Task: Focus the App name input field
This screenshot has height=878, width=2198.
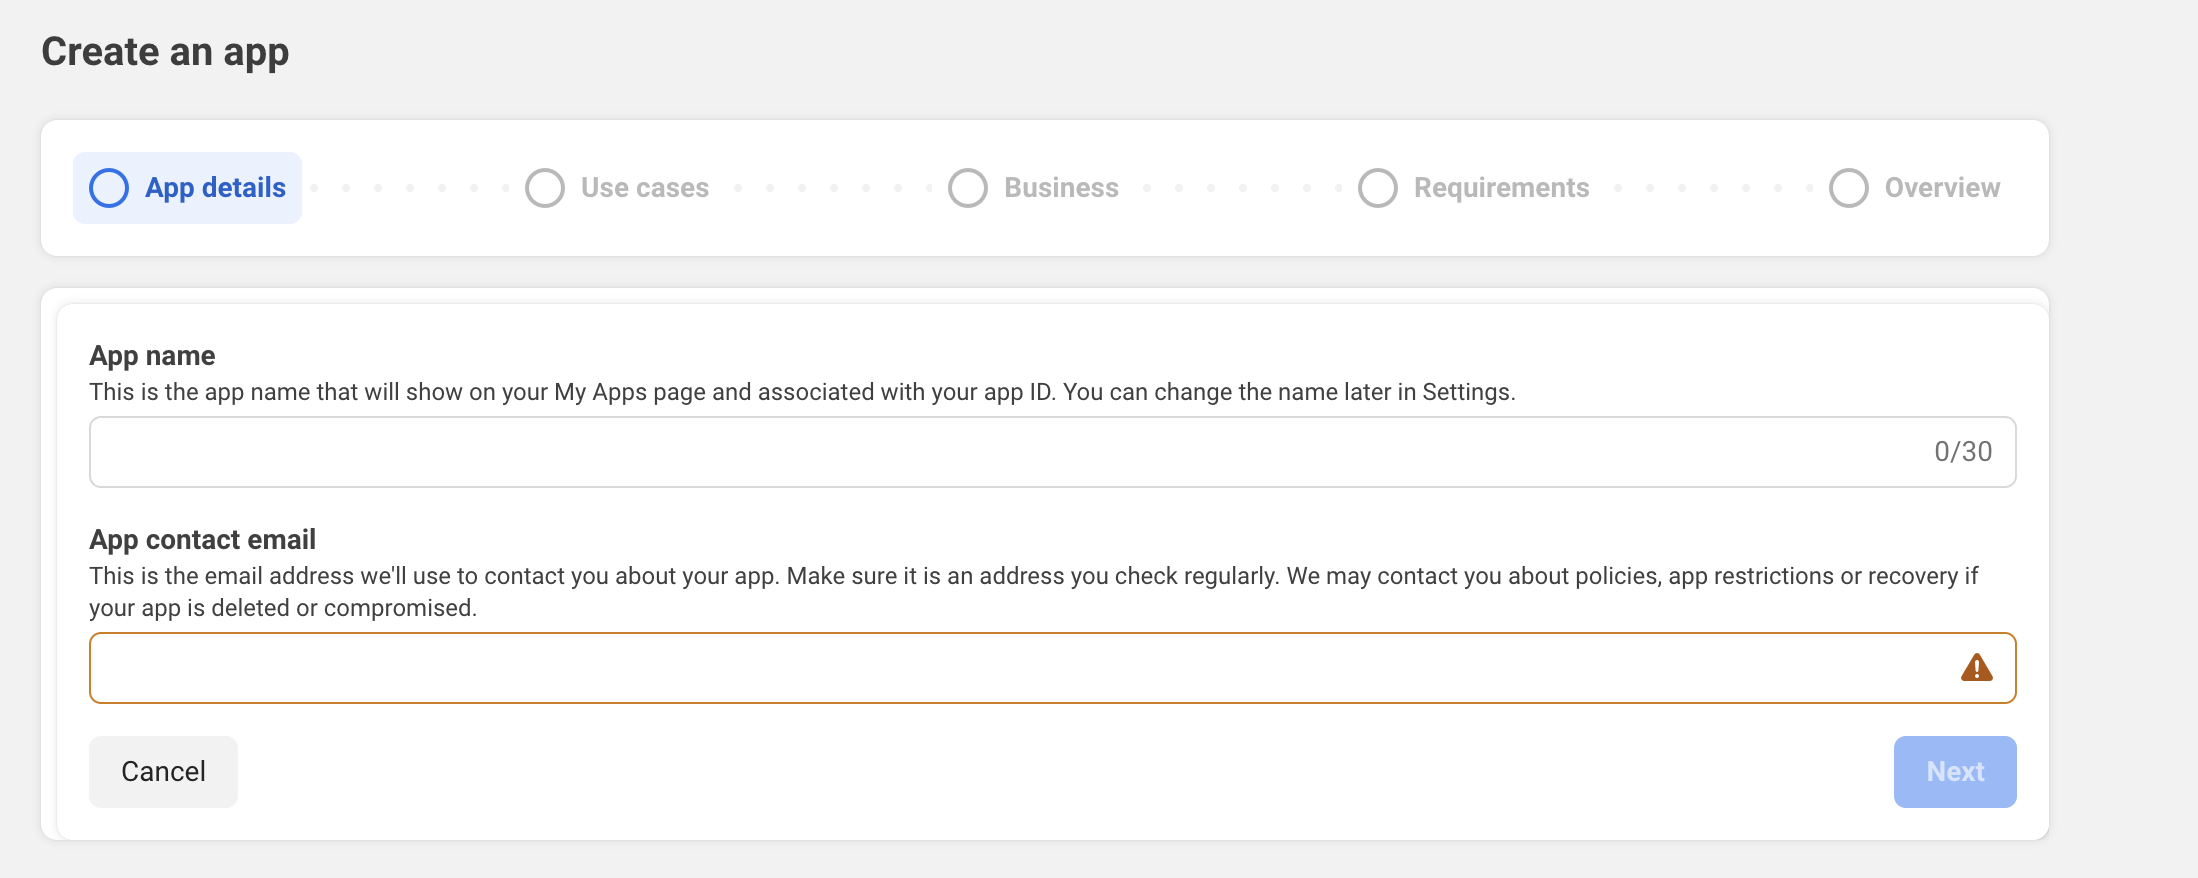Action: tap(1052, 452)
